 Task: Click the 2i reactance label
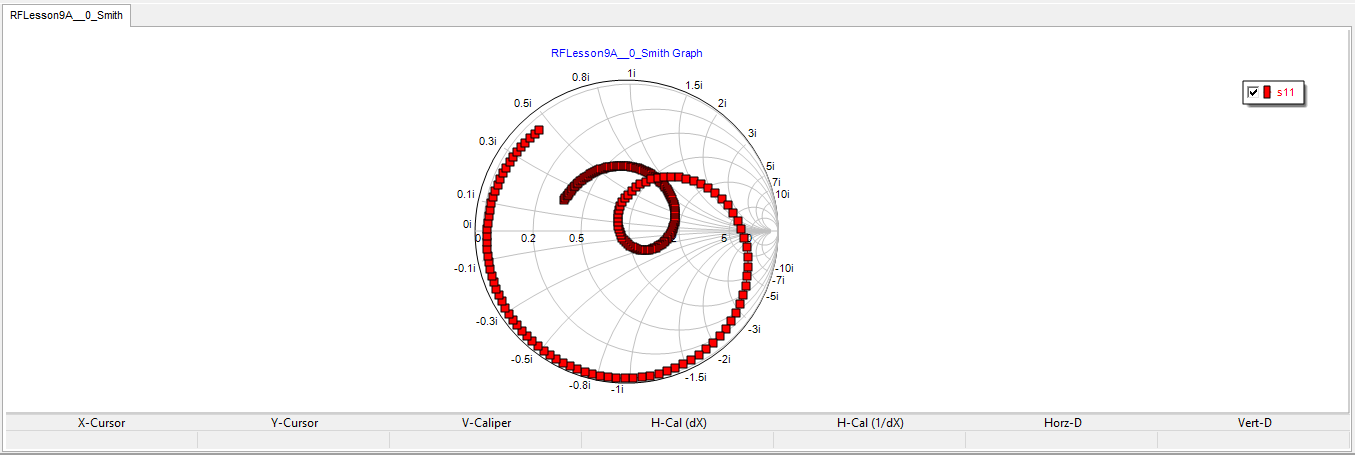(722, 103)
